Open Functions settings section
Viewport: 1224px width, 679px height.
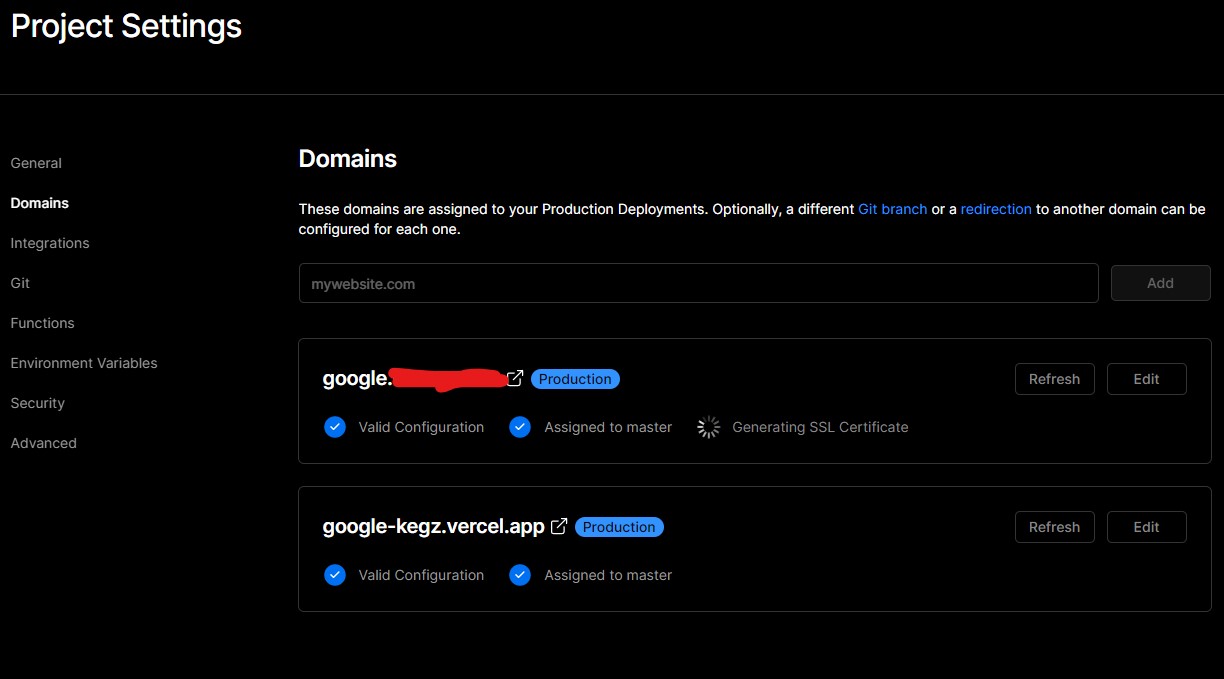pos(42,323)
